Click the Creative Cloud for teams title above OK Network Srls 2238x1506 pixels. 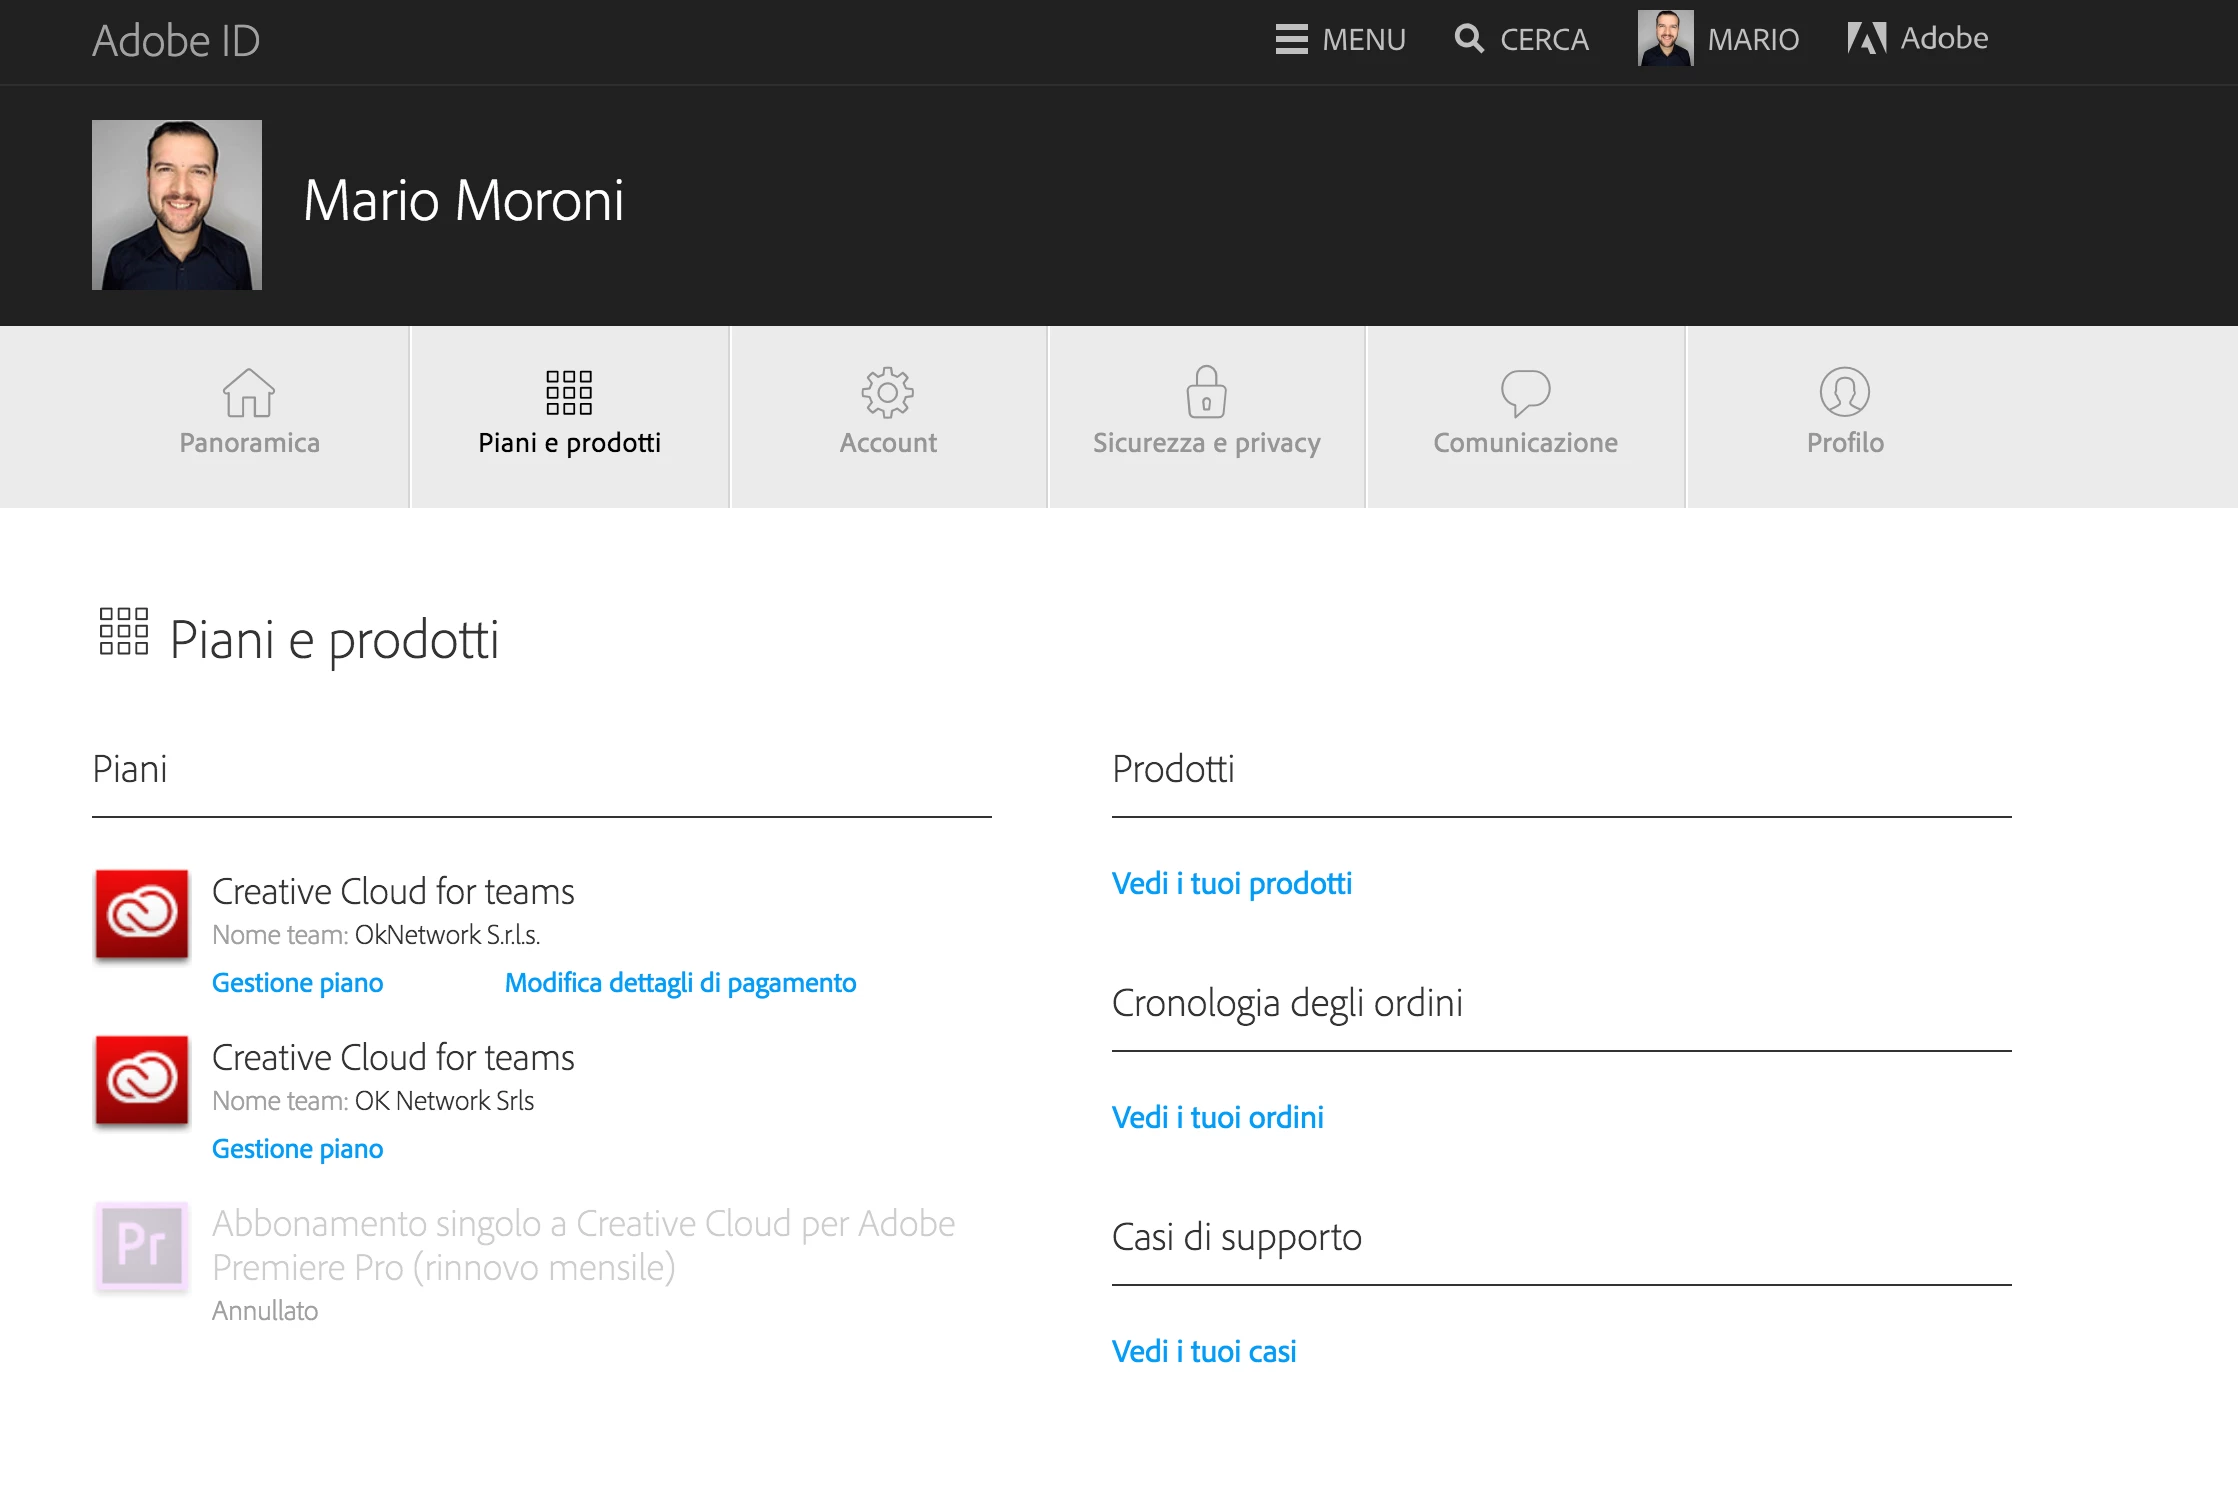tap(393, 1057)
